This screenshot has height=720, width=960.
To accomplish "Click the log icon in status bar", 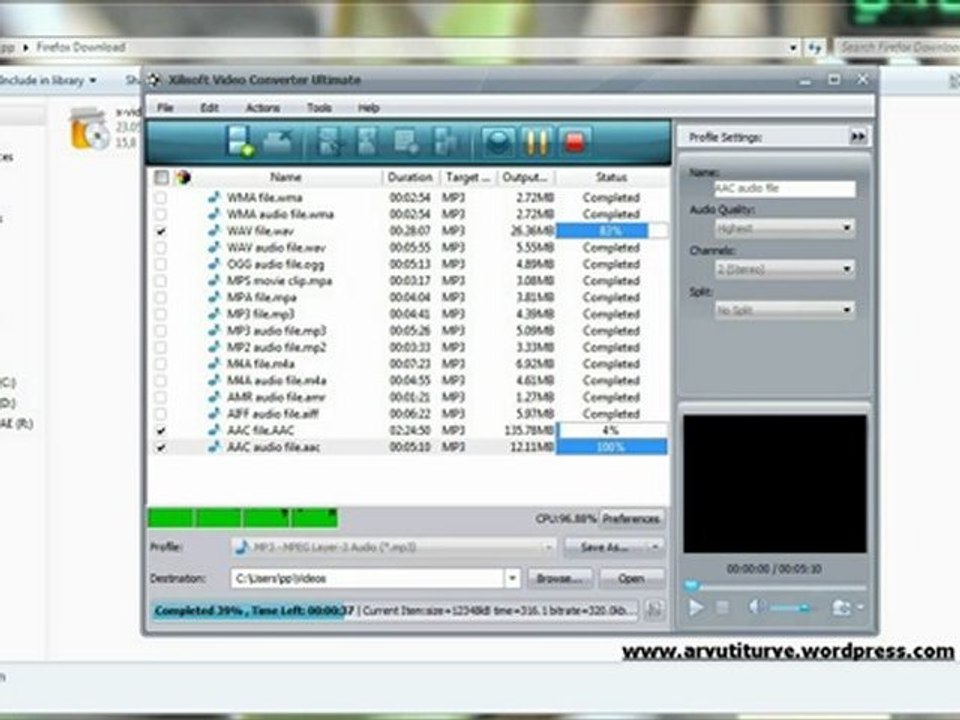I will [654, 609].
